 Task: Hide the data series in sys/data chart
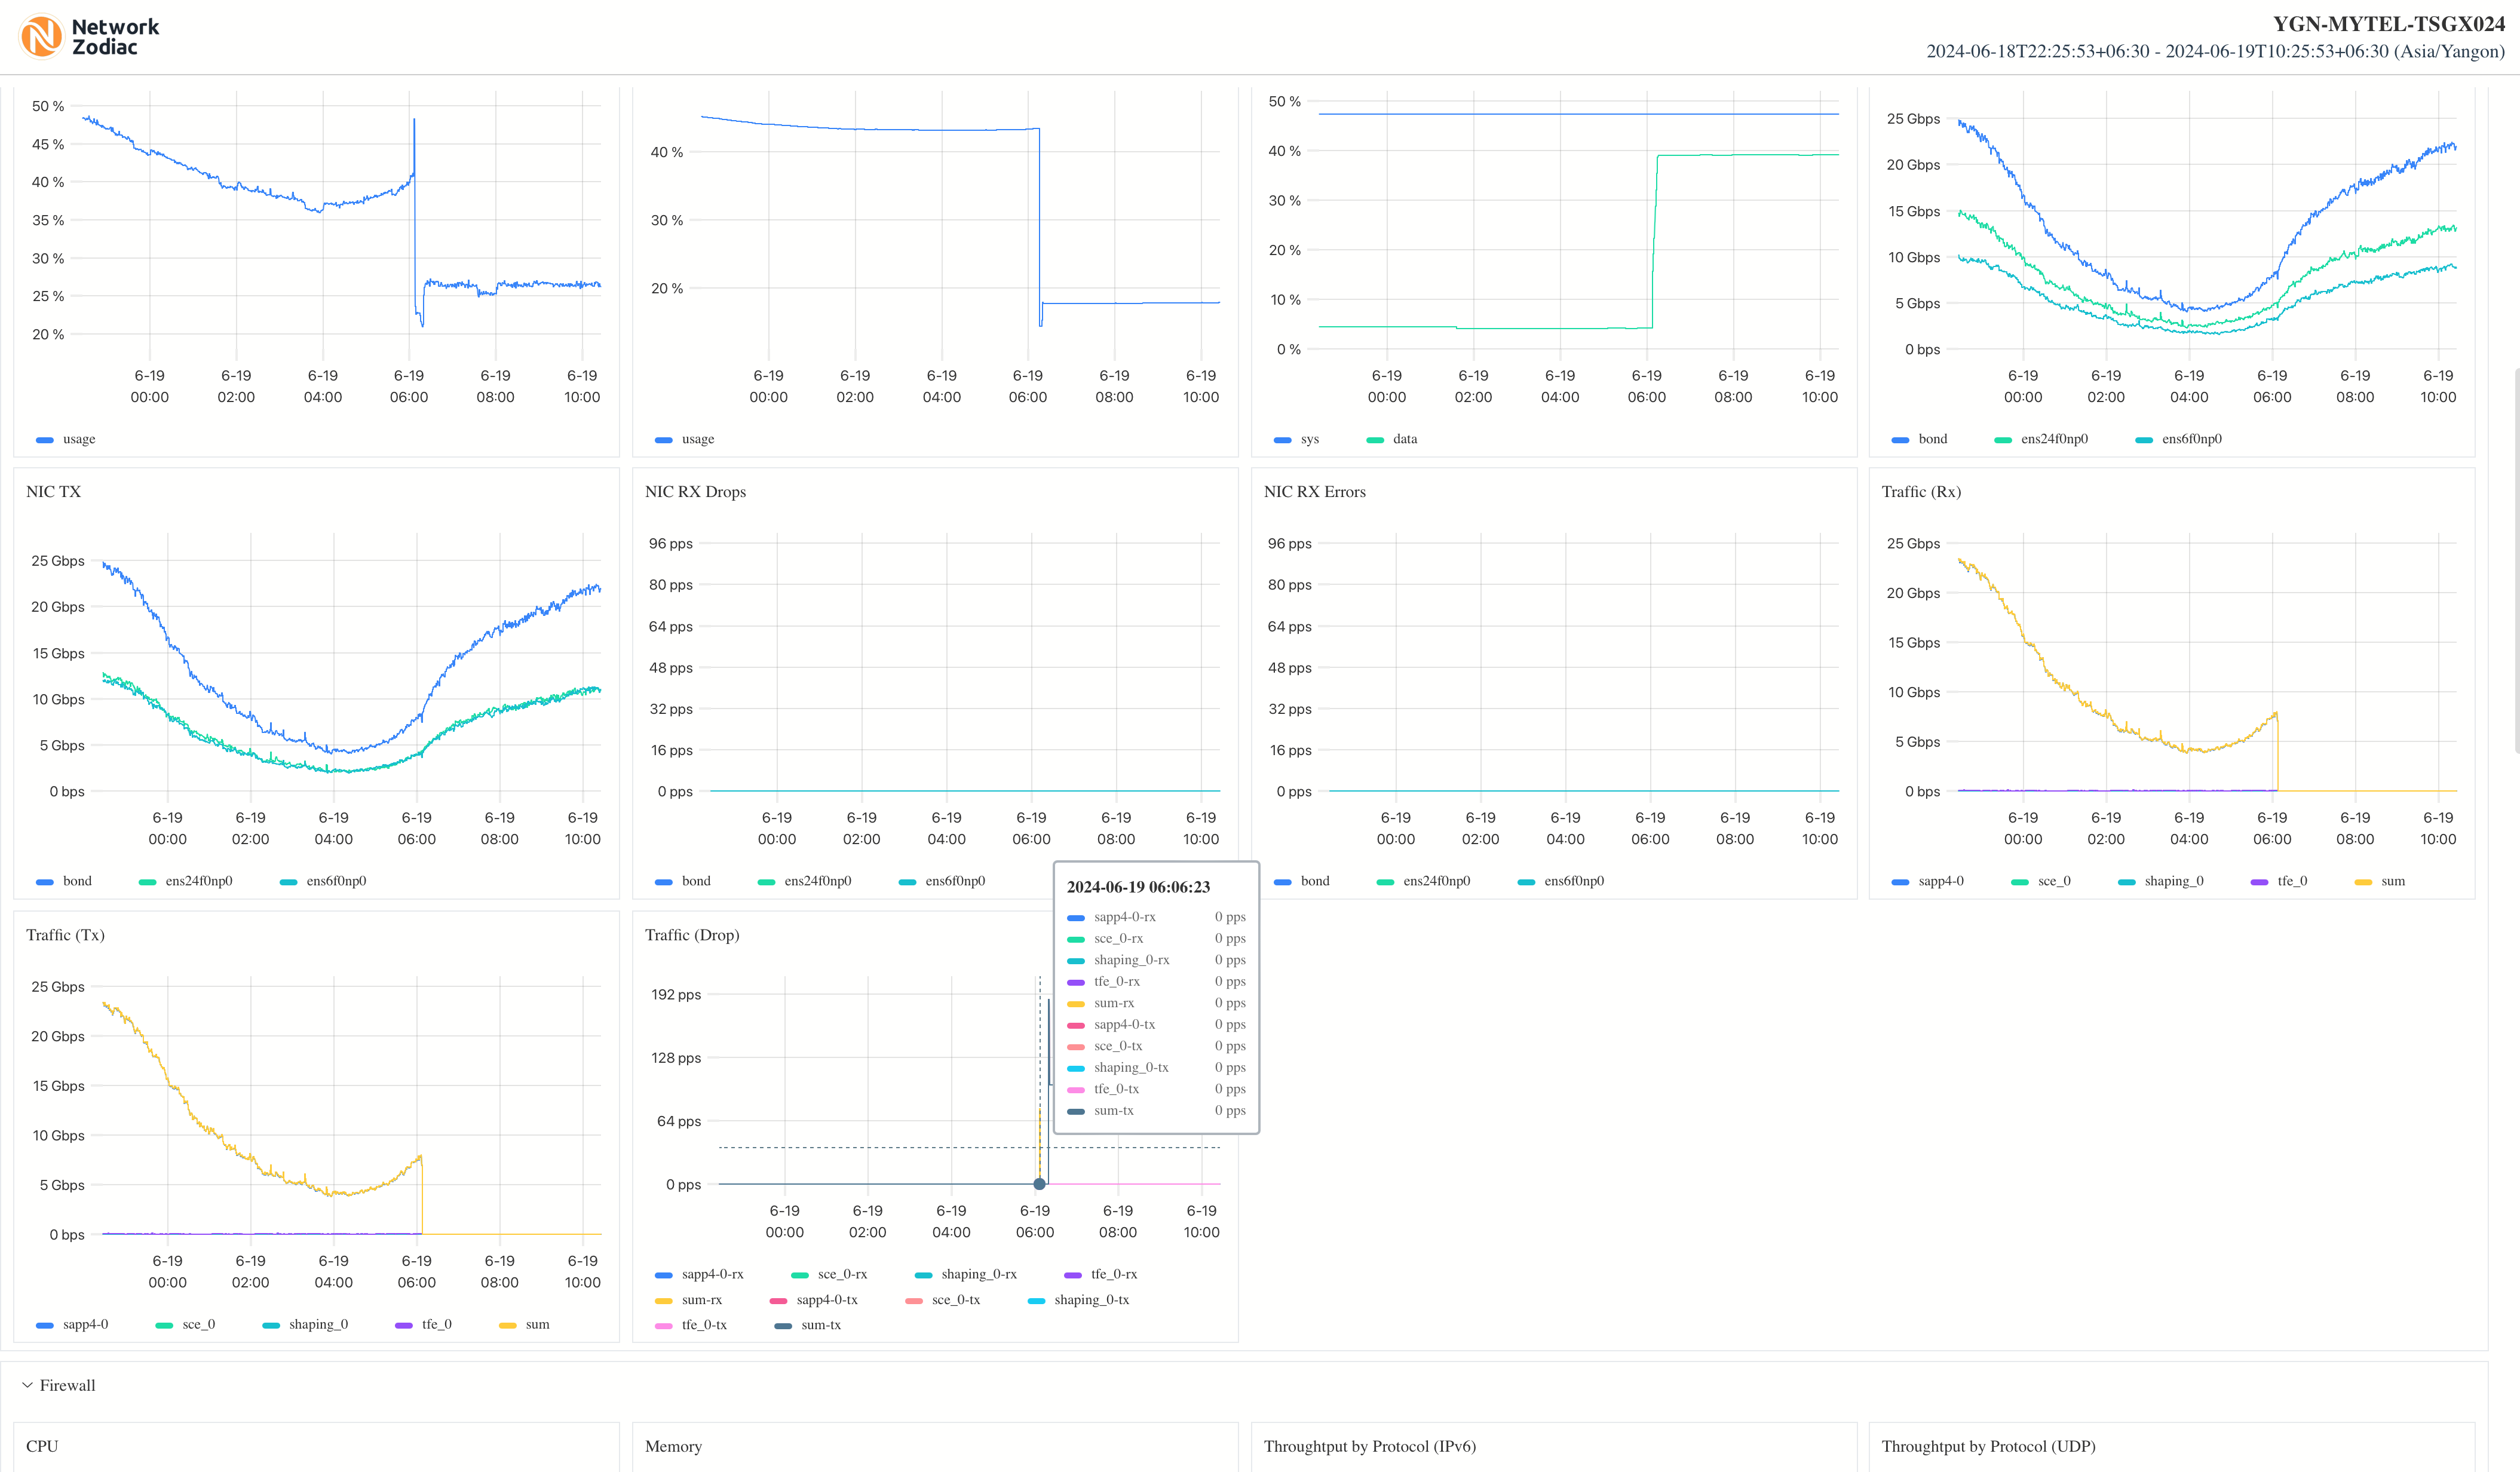[1404, 439]
